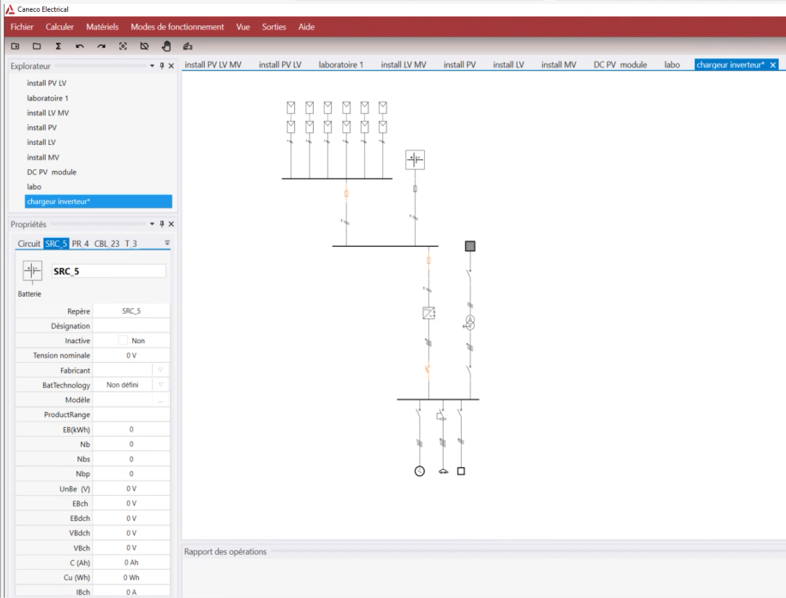This screenshot has height=598, width=786.
Task: Open the BatTechnology dropdown
Action: point(160,385)
